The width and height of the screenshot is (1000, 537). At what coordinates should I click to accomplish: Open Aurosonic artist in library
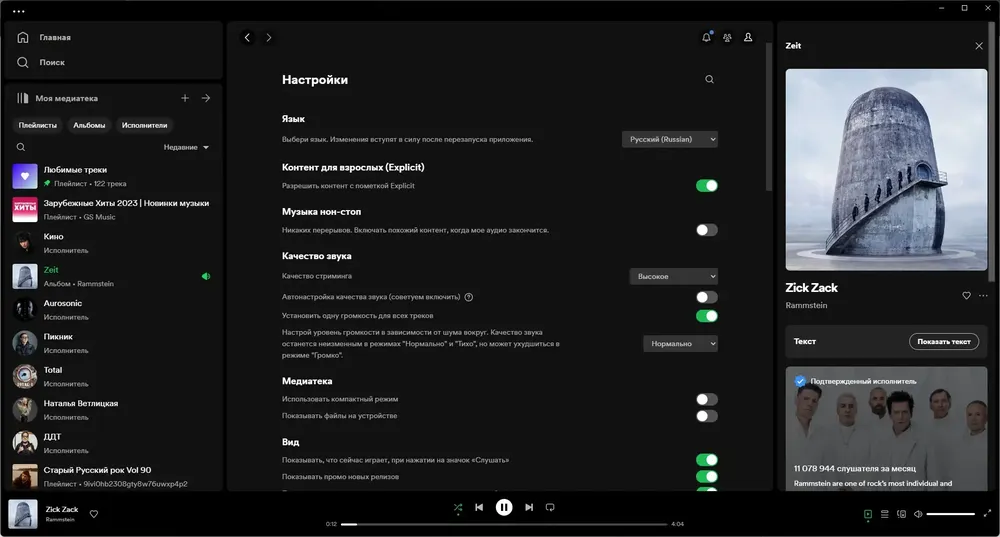pos(114,310)
